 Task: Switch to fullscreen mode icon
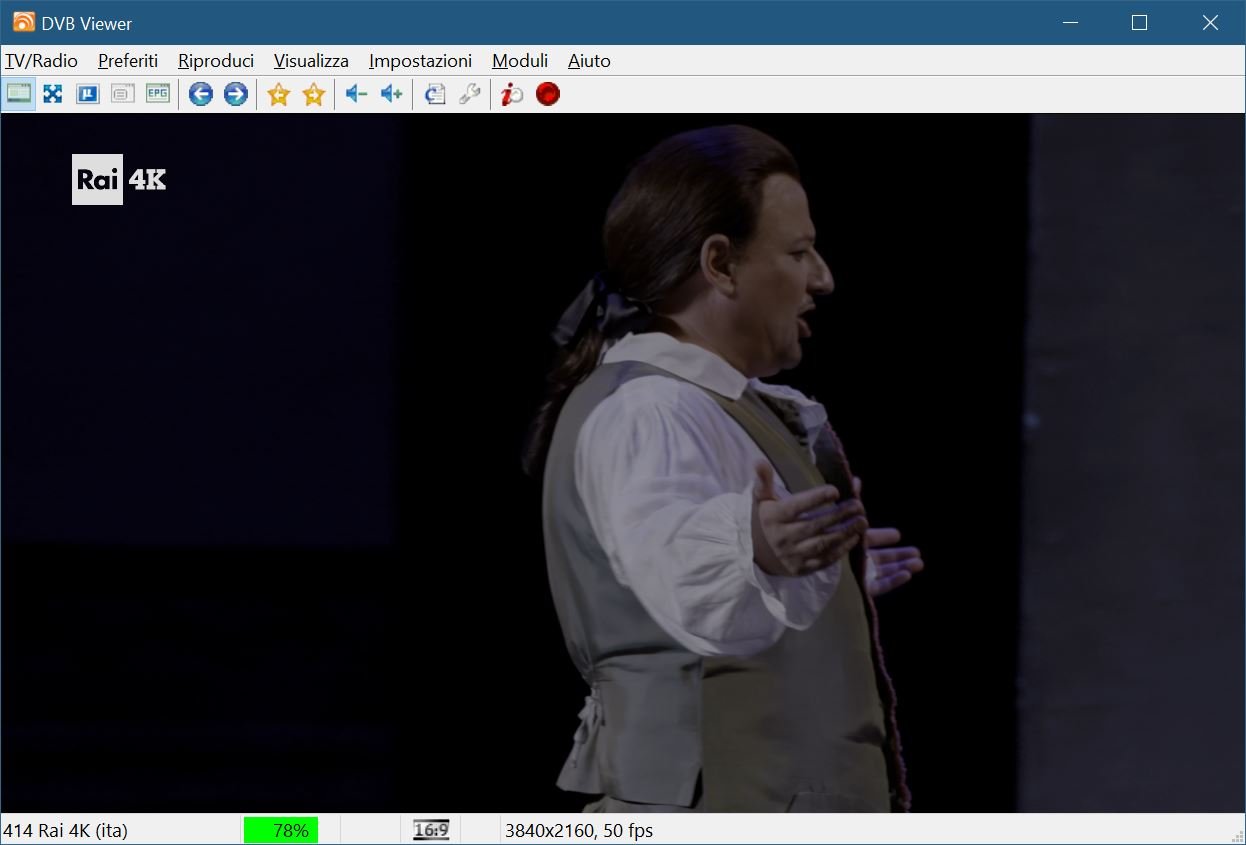[53, 94]
